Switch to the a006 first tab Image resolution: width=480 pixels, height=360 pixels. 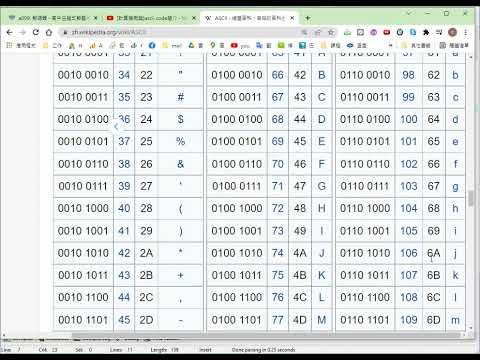(53, 18)
